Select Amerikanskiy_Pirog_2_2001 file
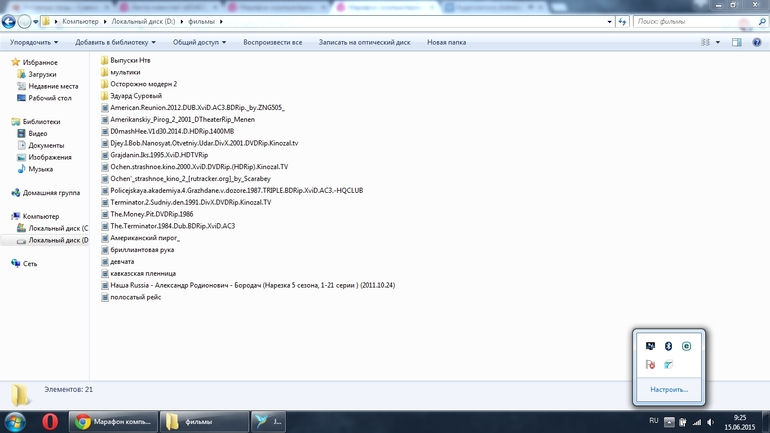This screenshot has width=770, height=433. [178, 119]
